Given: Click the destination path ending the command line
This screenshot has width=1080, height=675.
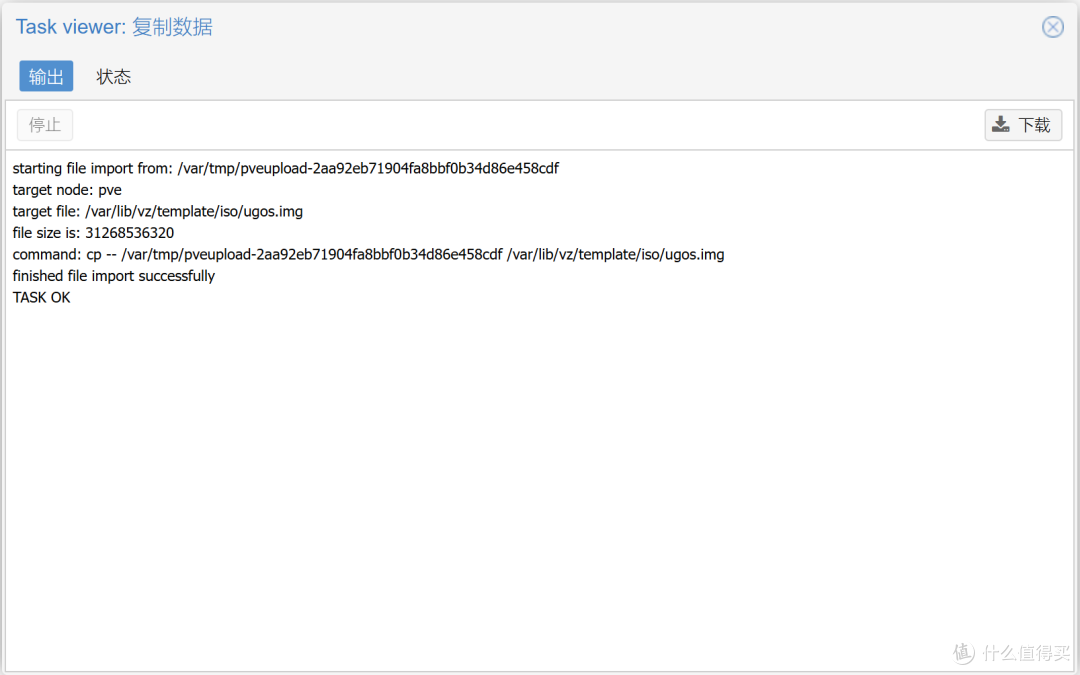Looking at the screenshot, I should pos(615,254).
